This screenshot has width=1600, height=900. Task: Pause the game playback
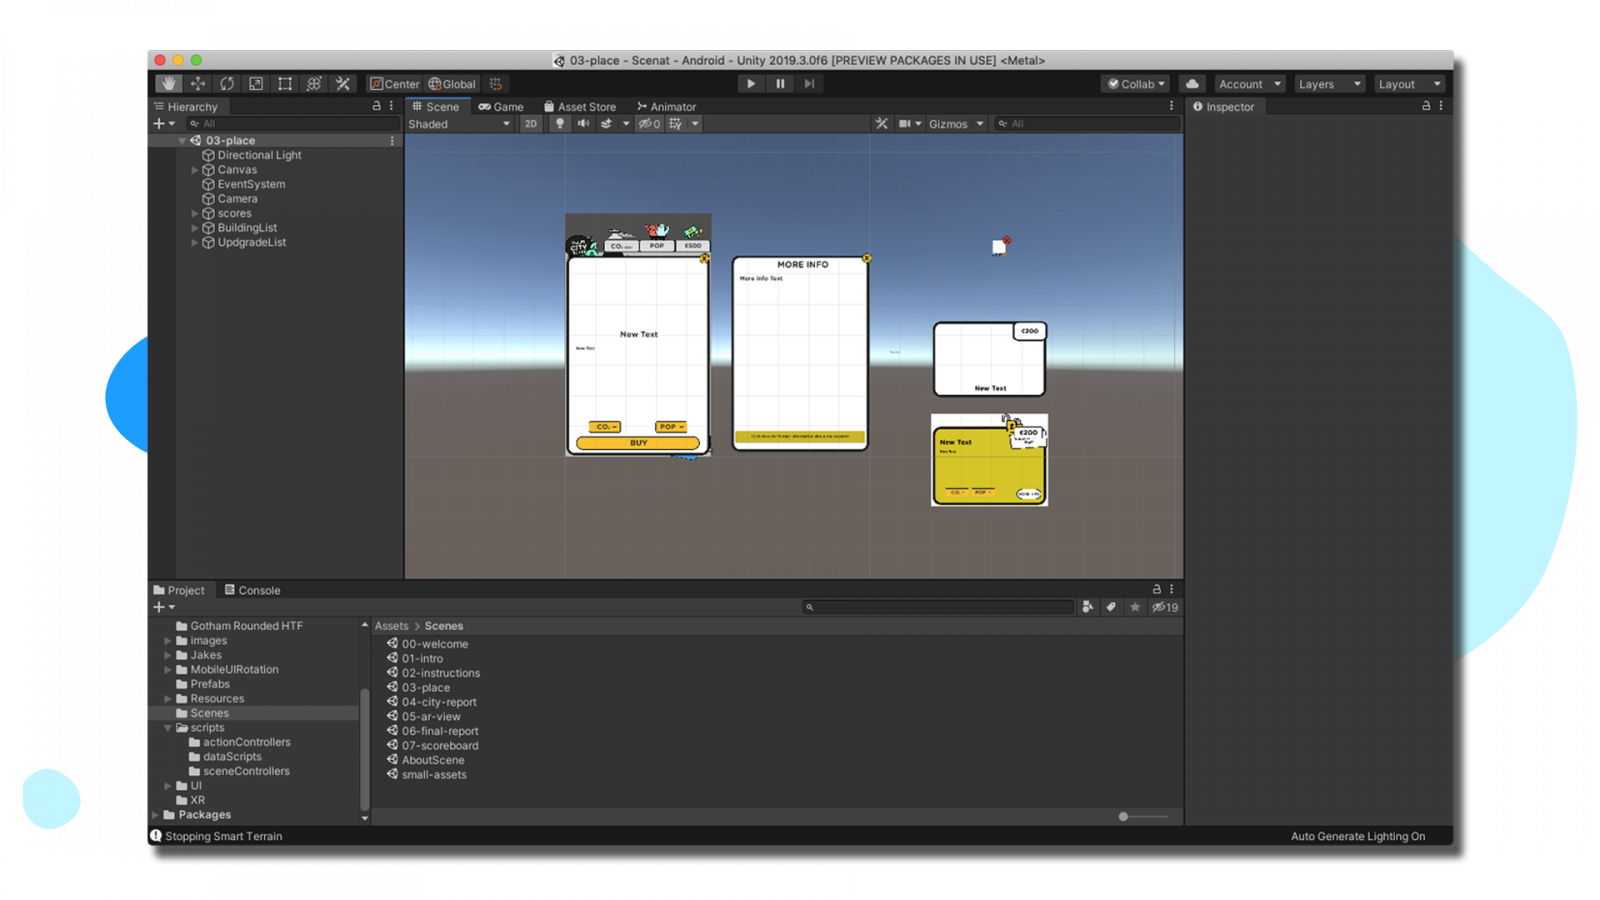coord(780,84)
